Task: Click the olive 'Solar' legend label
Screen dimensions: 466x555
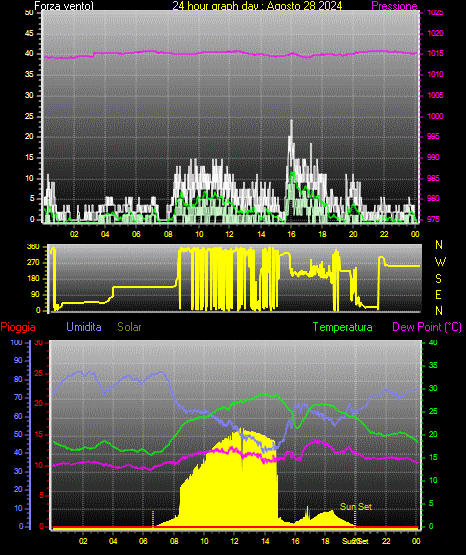Action: (129, 327)
